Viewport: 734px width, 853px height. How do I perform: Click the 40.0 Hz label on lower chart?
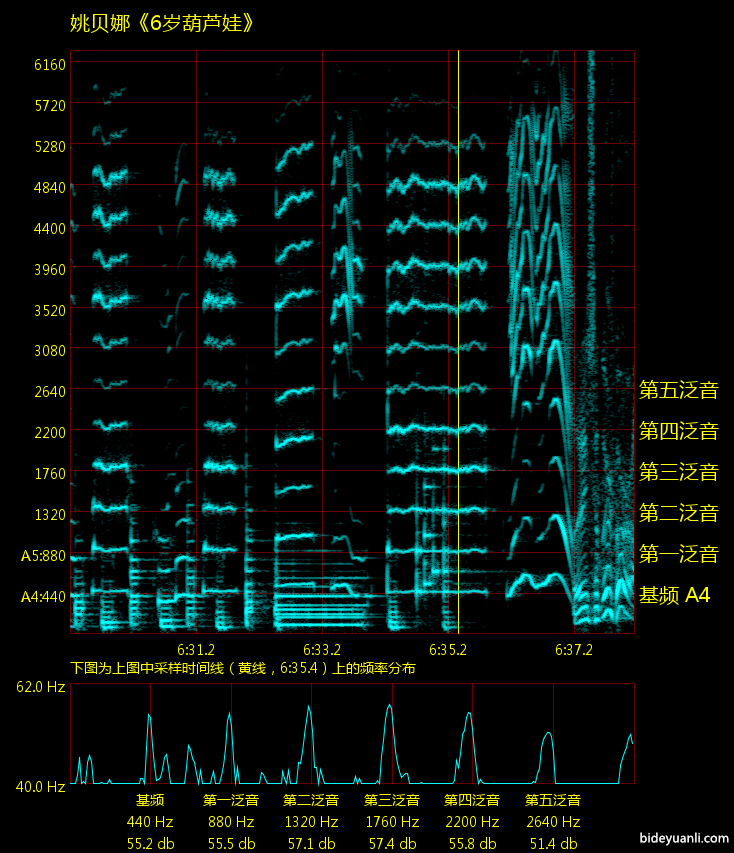click(x=40, y=787)
